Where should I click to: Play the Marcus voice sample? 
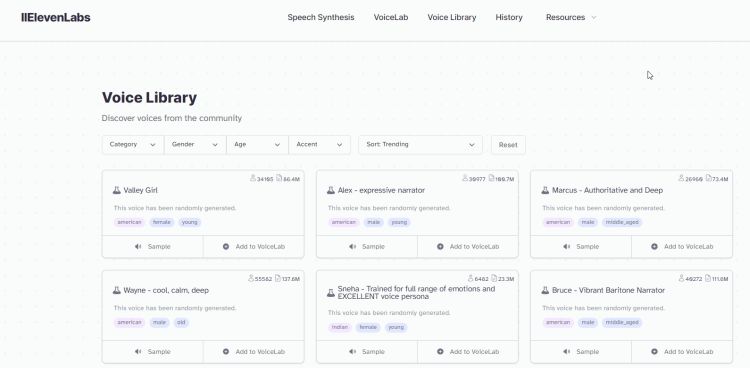pos(581,247)
